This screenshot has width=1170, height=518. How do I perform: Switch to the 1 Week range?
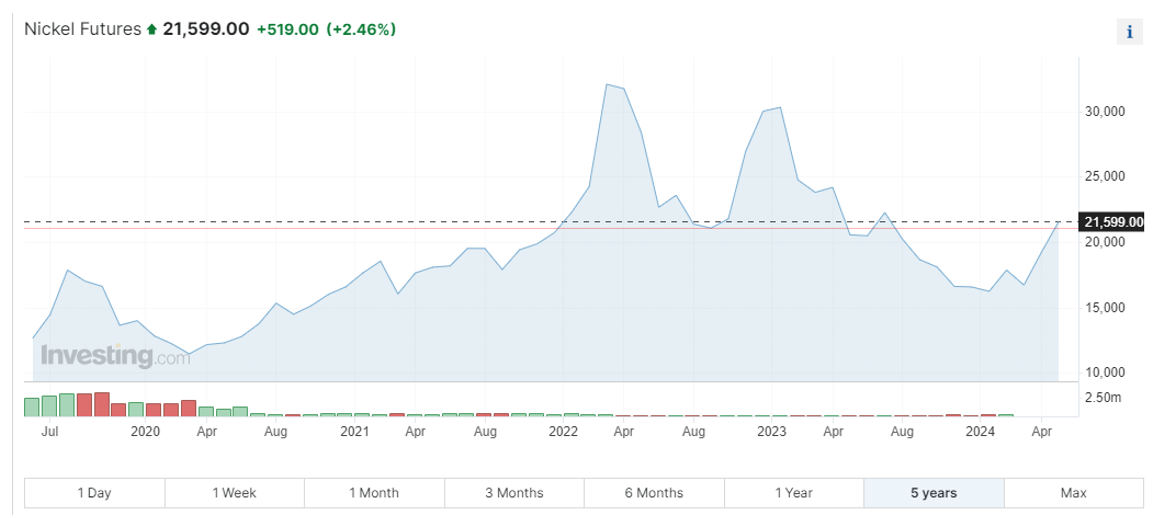click(234, 492)
